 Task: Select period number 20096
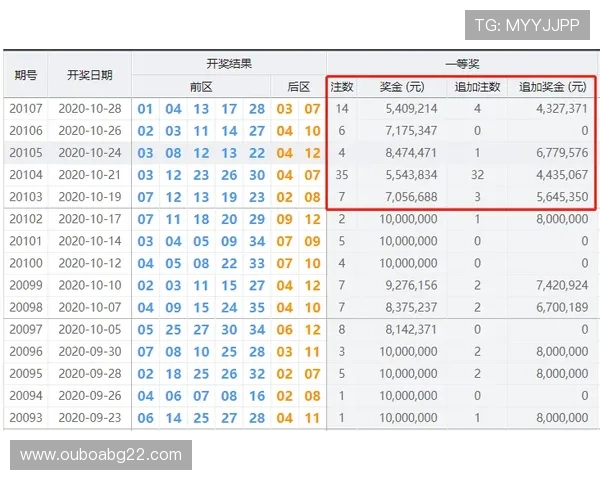coord(26,351)
